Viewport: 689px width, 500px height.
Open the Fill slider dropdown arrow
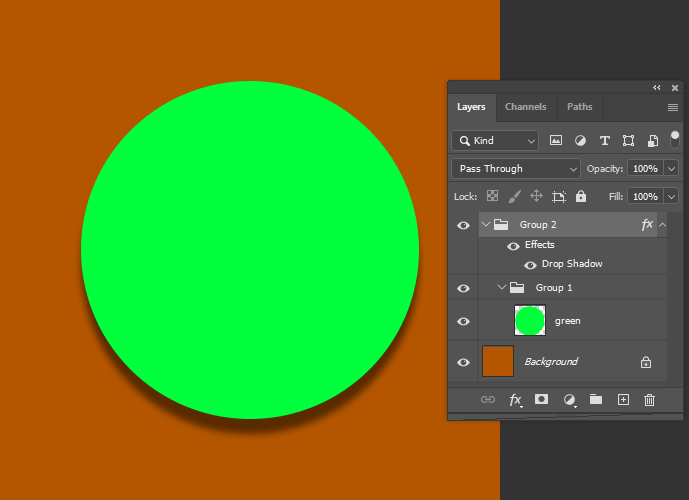point(671,197)
